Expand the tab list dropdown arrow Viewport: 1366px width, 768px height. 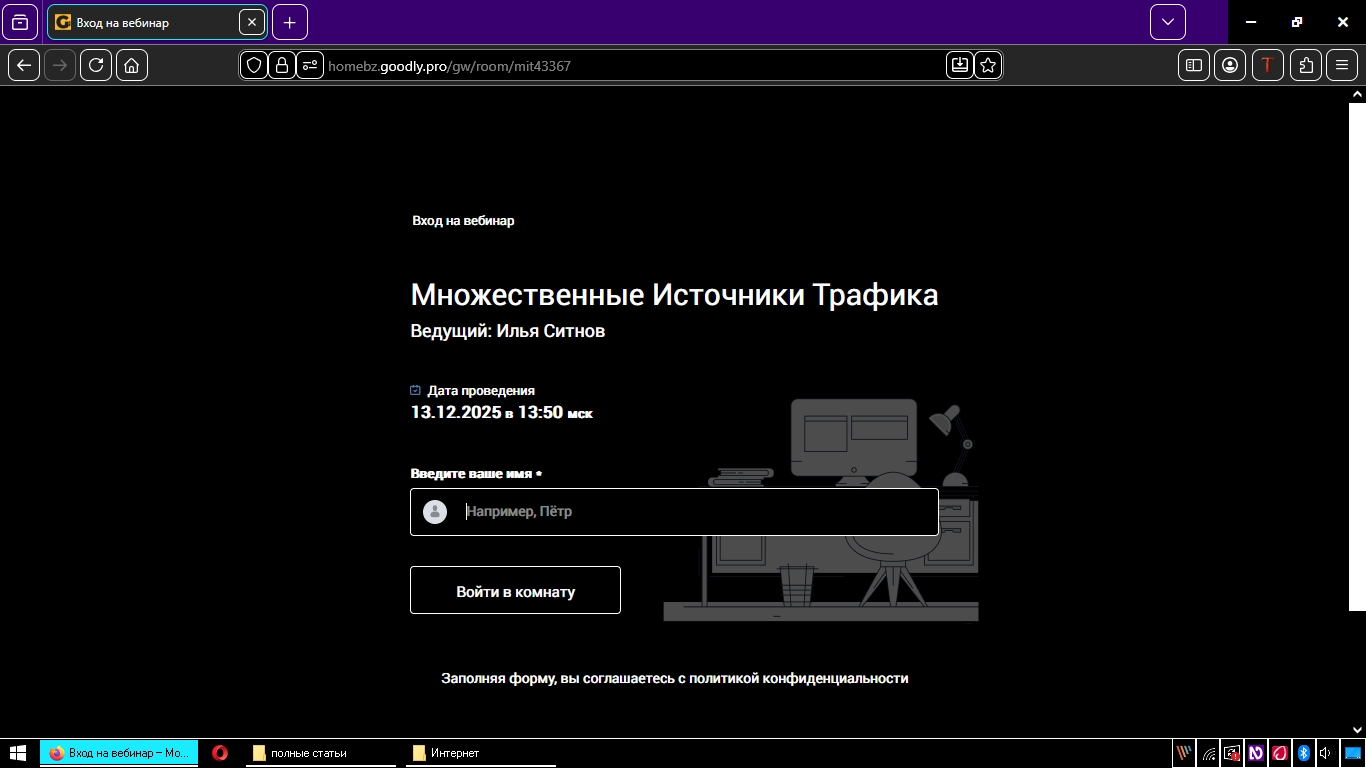click(x=1166, y=21)
